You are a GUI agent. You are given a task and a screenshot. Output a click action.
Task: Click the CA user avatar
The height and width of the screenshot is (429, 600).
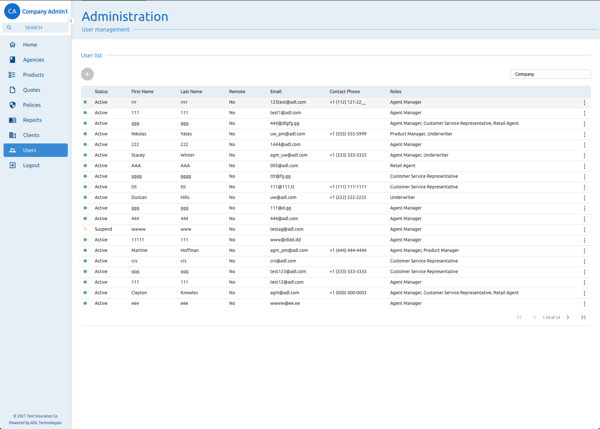pos(12,11)
